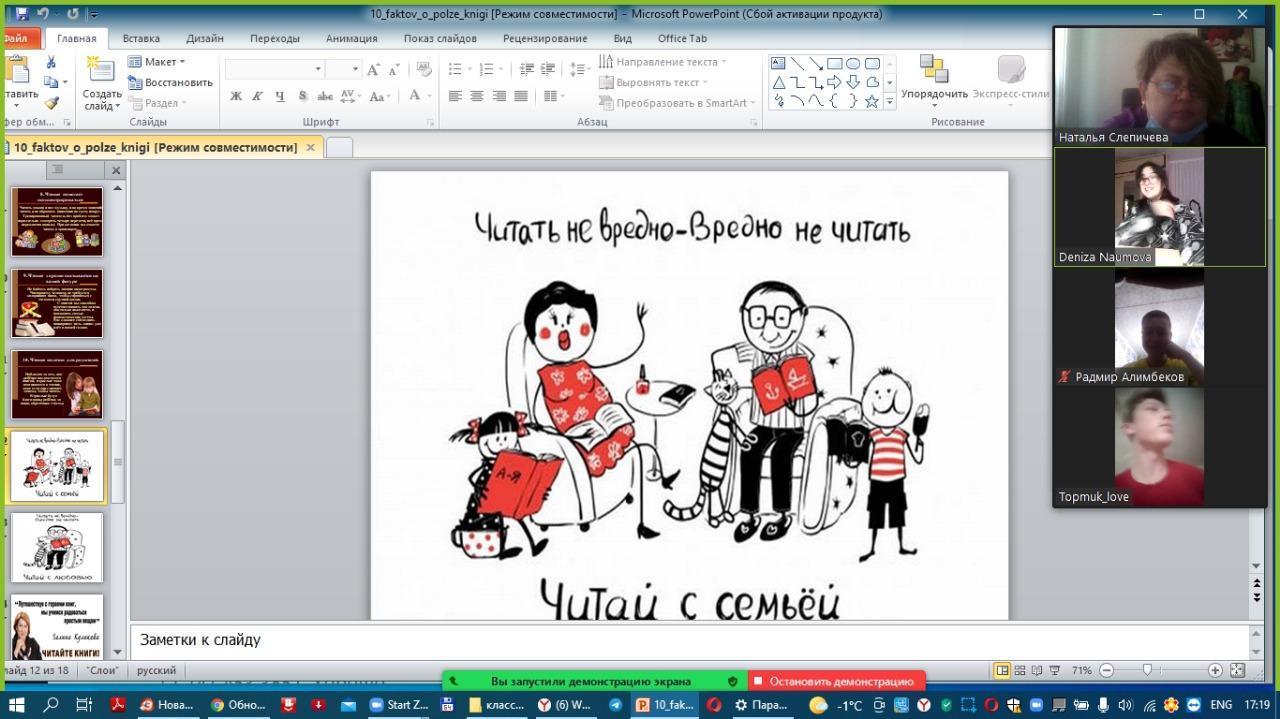Open the font name combo box
1280x719 pixels.
pos(275,69)
